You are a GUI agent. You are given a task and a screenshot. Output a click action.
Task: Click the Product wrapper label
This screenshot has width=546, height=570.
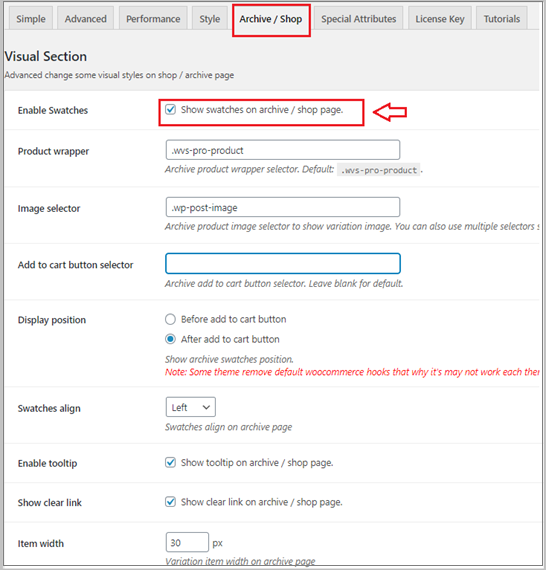pyautogui.click(x=53, y=151)
